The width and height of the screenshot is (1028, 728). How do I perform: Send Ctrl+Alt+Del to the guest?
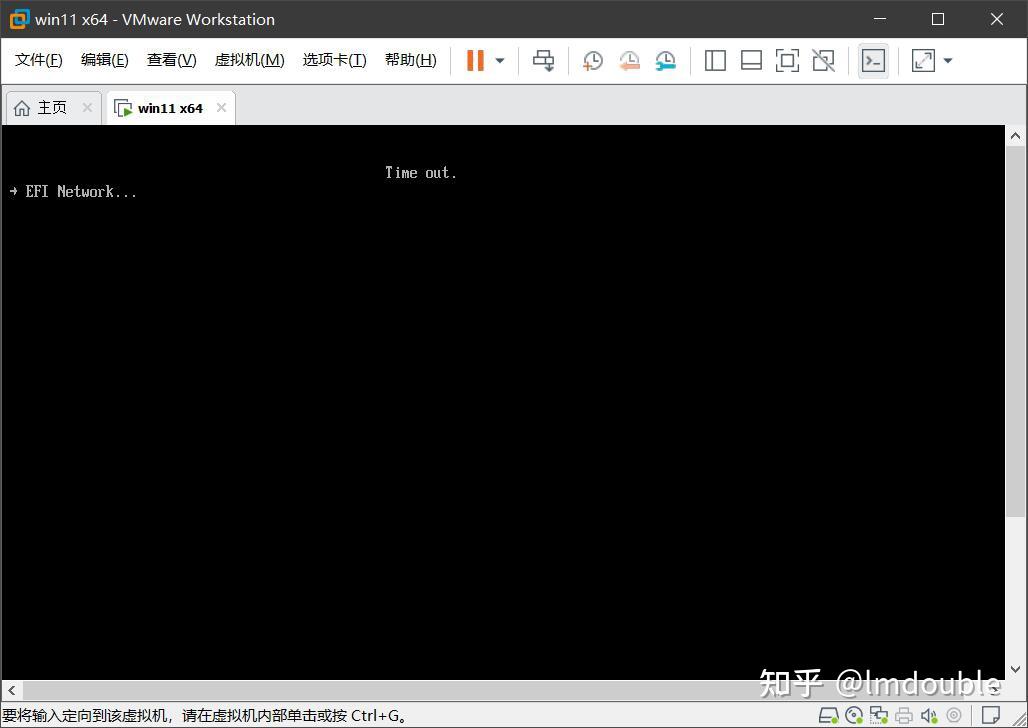[543, 61]
